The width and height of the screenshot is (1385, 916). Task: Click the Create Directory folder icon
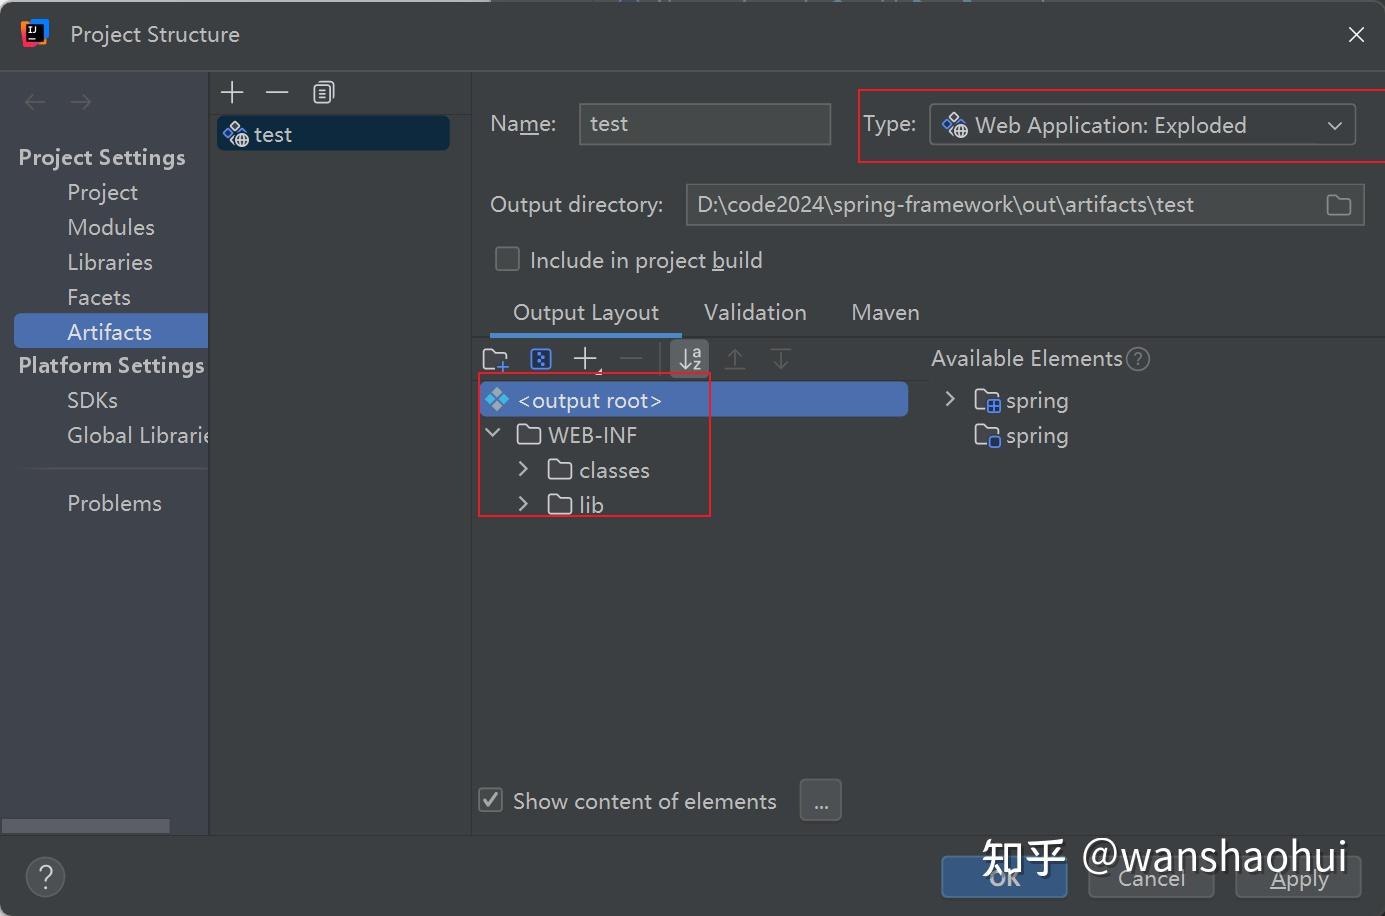(x=496, y=358)
